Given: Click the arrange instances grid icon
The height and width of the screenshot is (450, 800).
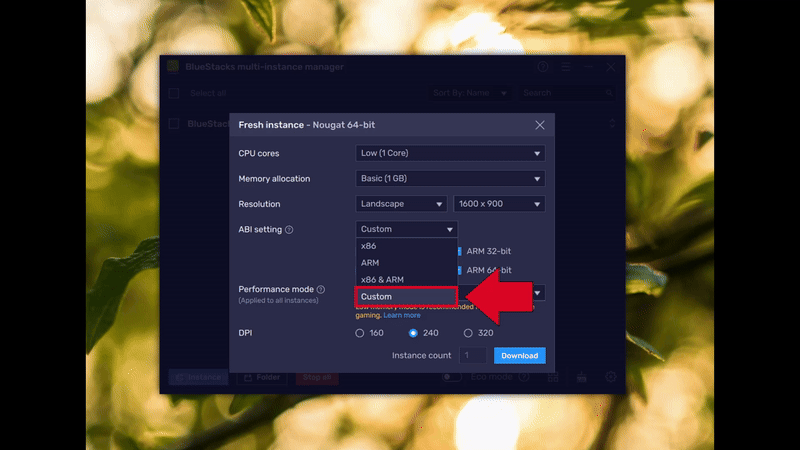Looking at the screenshot, I should pos(553,377).
